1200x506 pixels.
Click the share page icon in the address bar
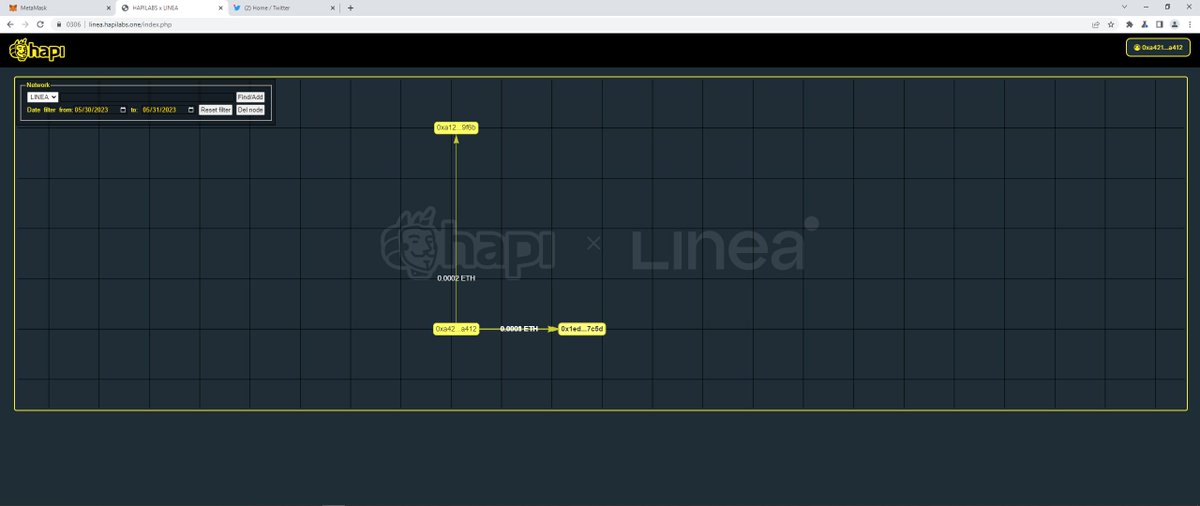[x=1096, y=24]
